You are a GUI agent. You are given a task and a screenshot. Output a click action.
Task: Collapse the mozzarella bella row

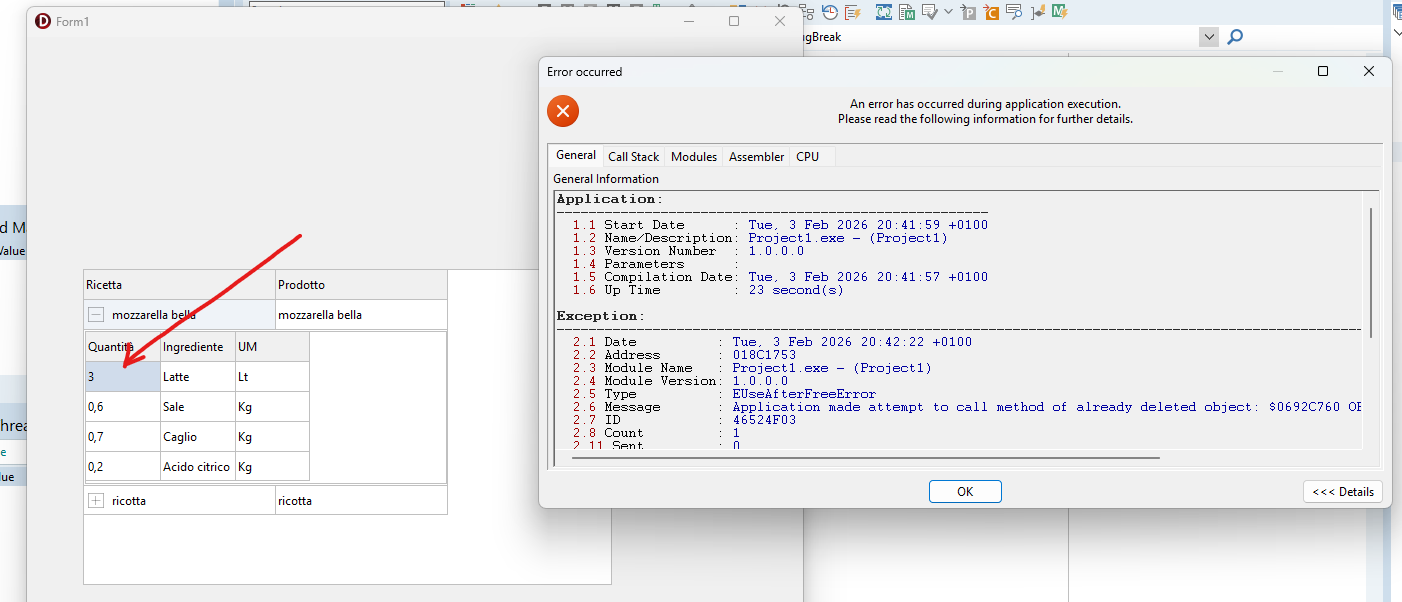(x=96, y=315)
